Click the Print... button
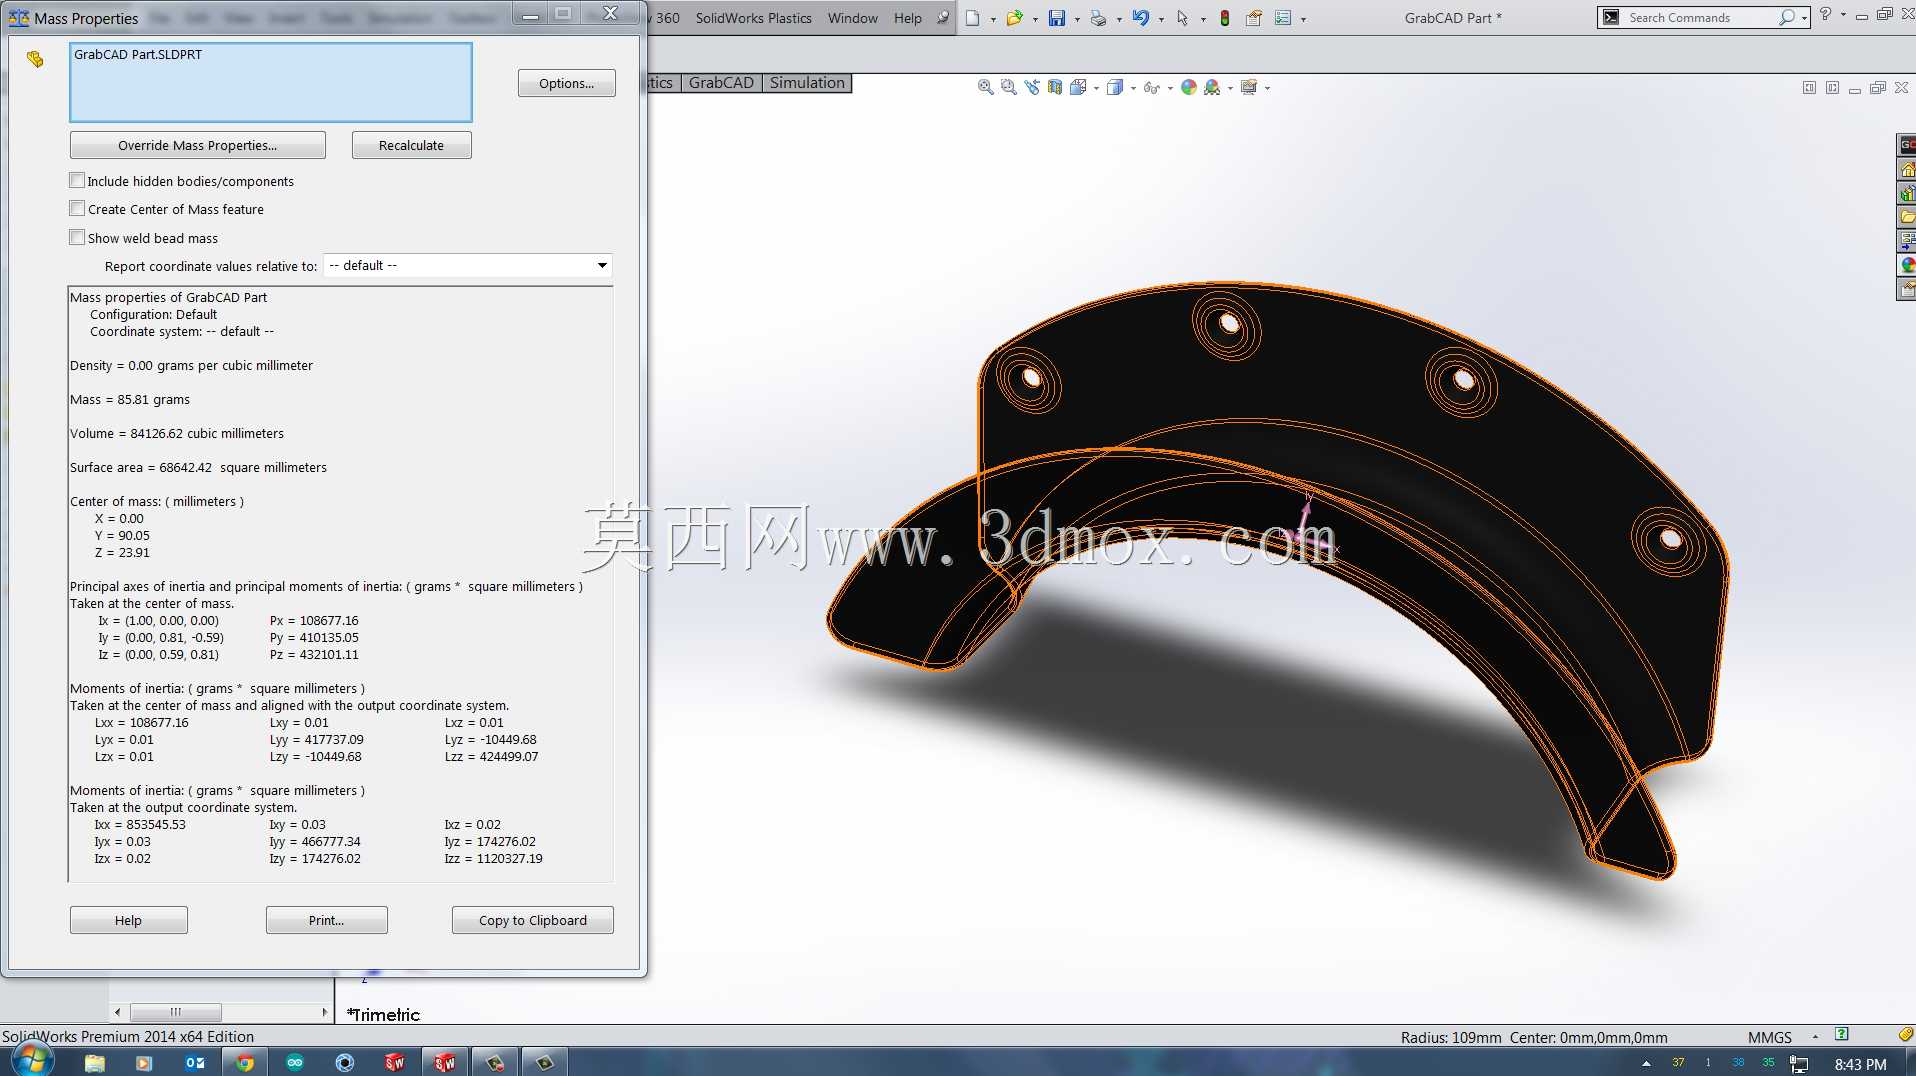The width and height of the screenshot is (1916, 1076). pyautogui.click(x=326, y=920)
